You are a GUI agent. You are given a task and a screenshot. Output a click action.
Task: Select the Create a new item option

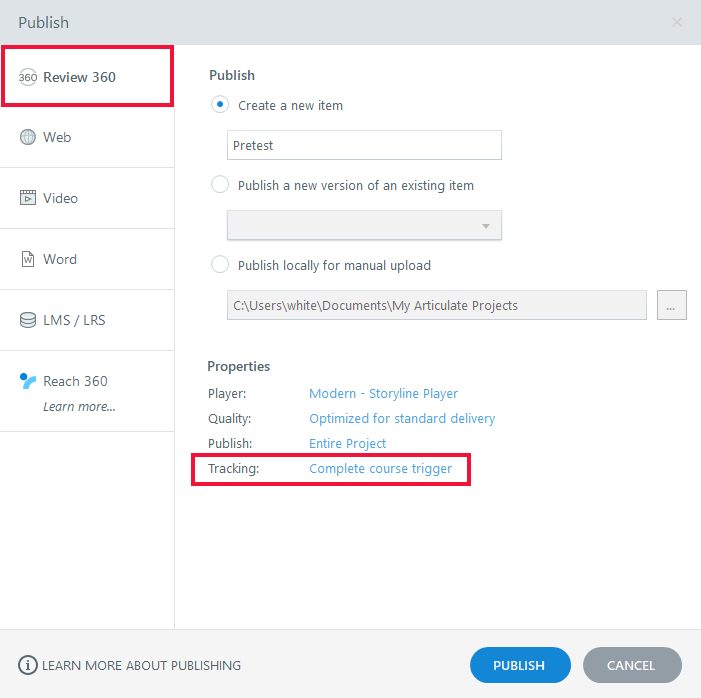pos(220,105)
